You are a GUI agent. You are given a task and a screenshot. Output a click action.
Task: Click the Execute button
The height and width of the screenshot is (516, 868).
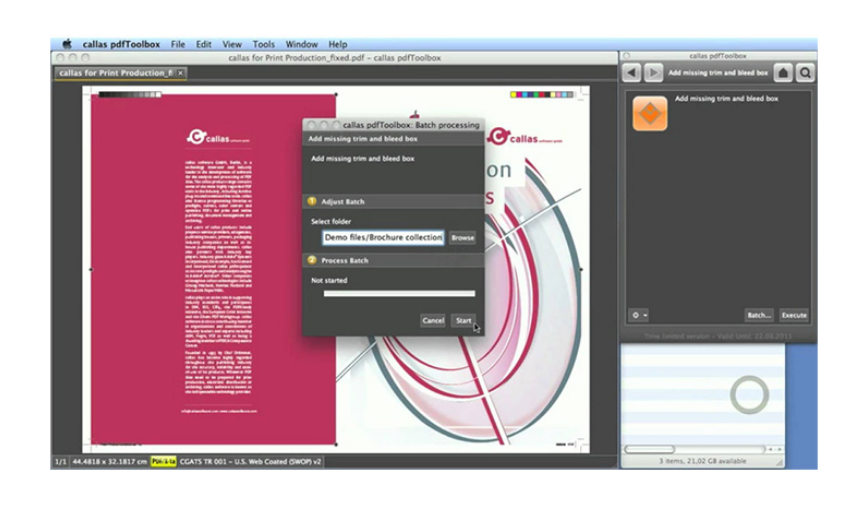[794, 315]
